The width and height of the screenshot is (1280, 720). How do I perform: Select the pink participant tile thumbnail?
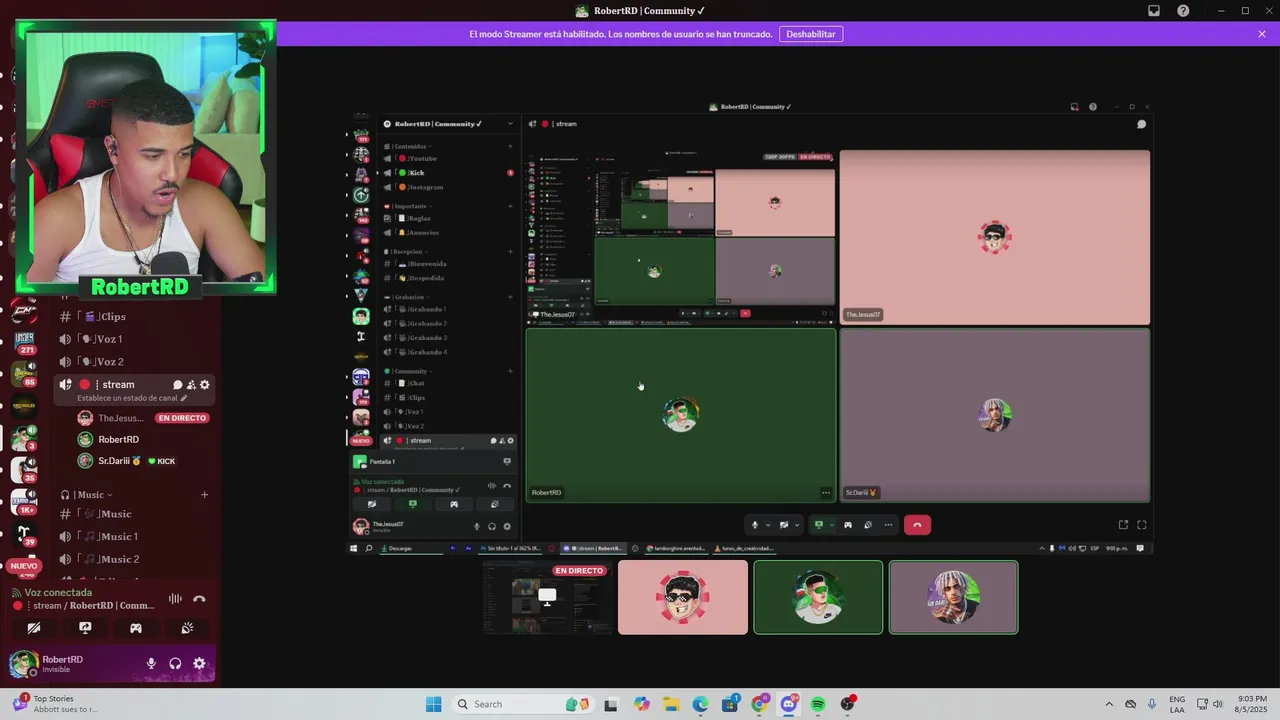(x=683, y=597)
